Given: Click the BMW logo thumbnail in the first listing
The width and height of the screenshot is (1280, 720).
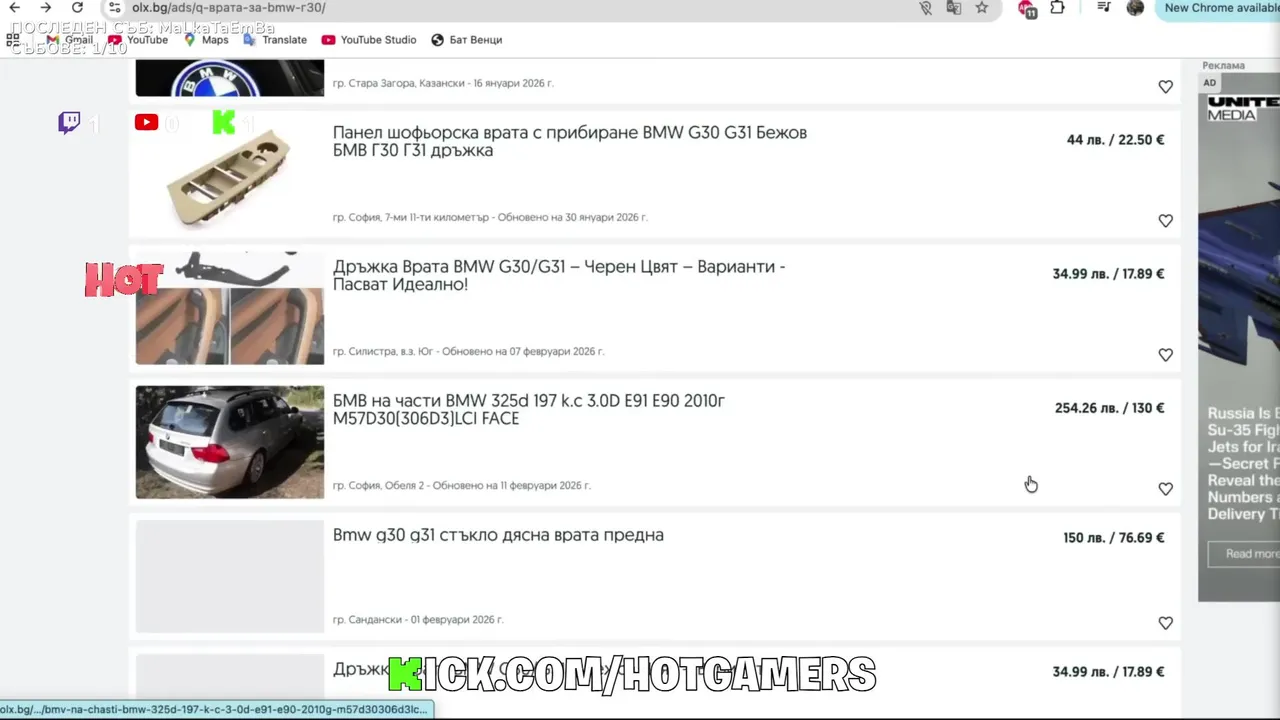Looking at the screenshot, I should tap(230, 78).
